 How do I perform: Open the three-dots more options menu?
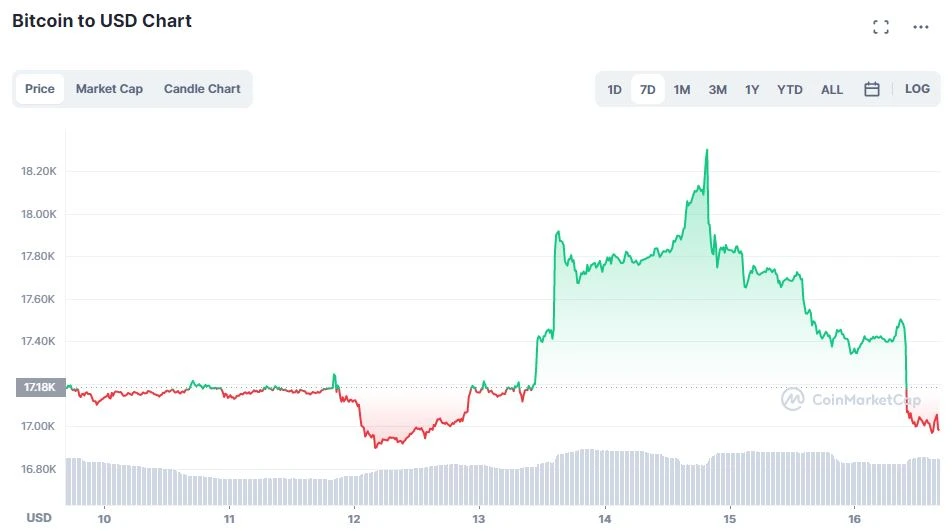click(921, 27)
